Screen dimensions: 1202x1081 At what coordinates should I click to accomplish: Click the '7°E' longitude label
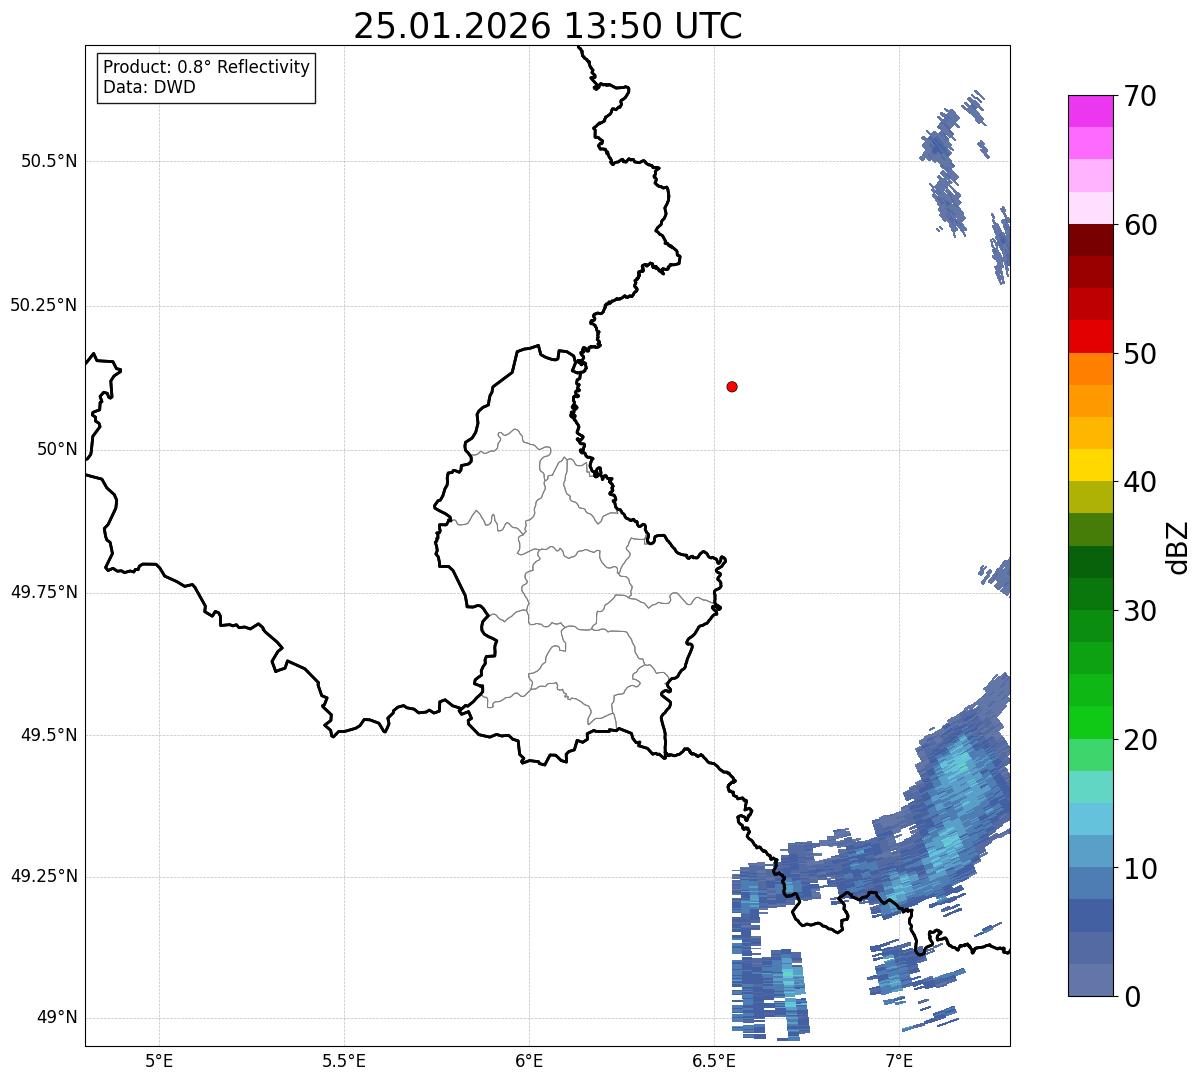pos(899,1060)
